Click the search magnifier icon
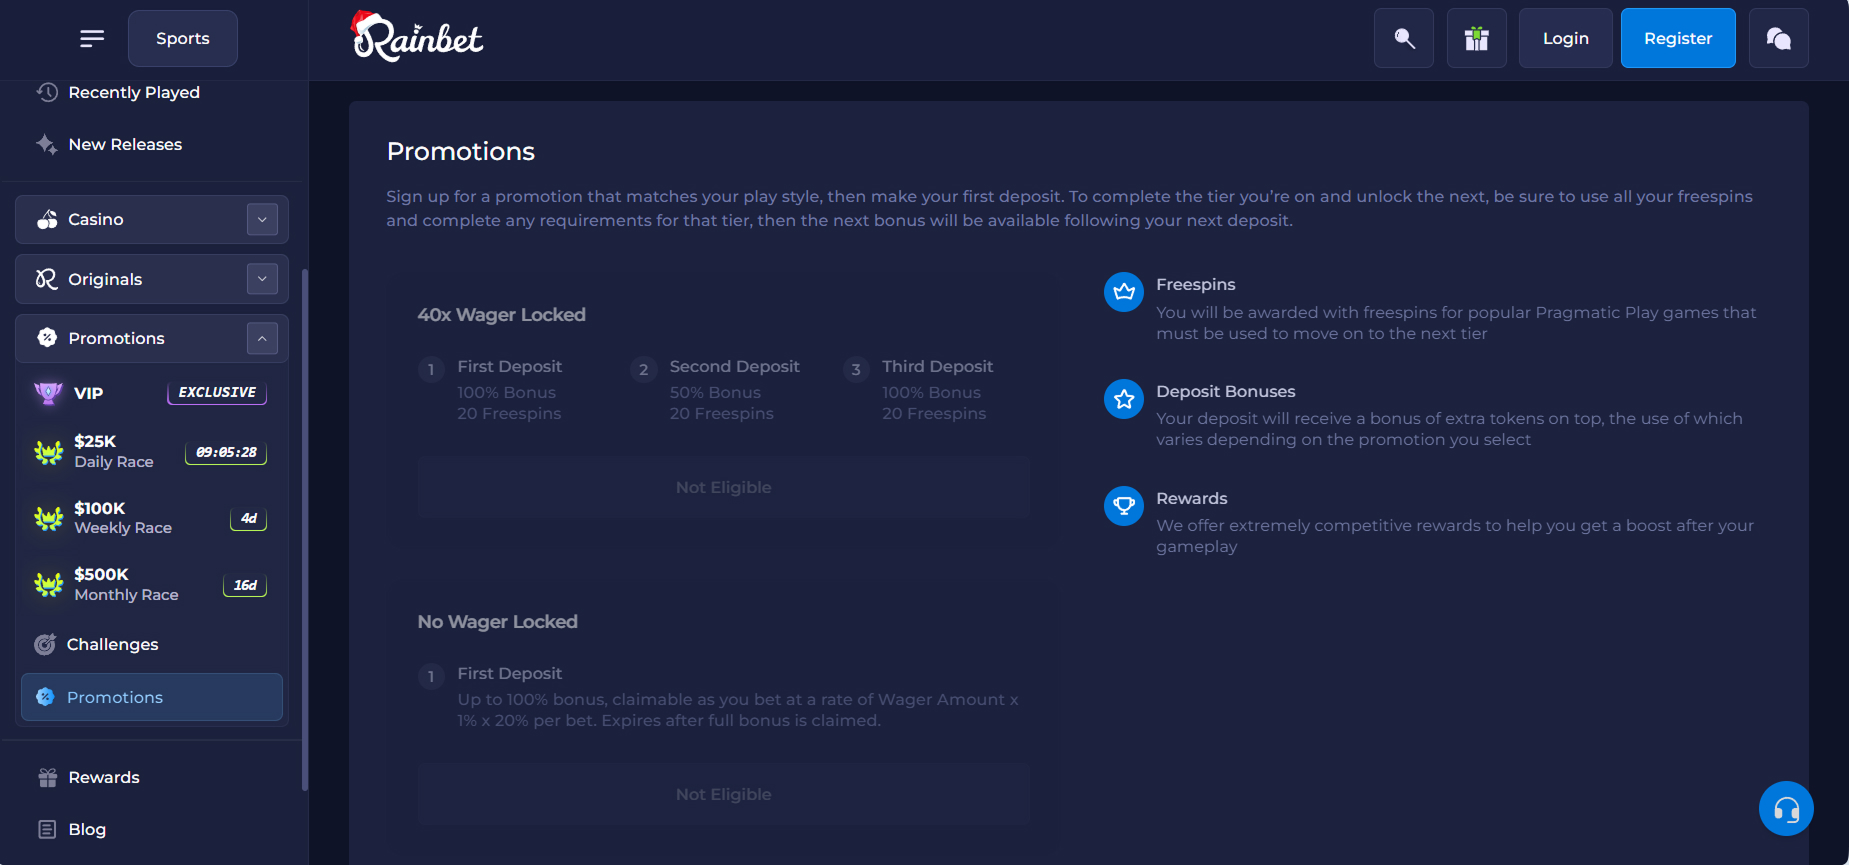1849x865 pixels. [x=1404, y=38]
